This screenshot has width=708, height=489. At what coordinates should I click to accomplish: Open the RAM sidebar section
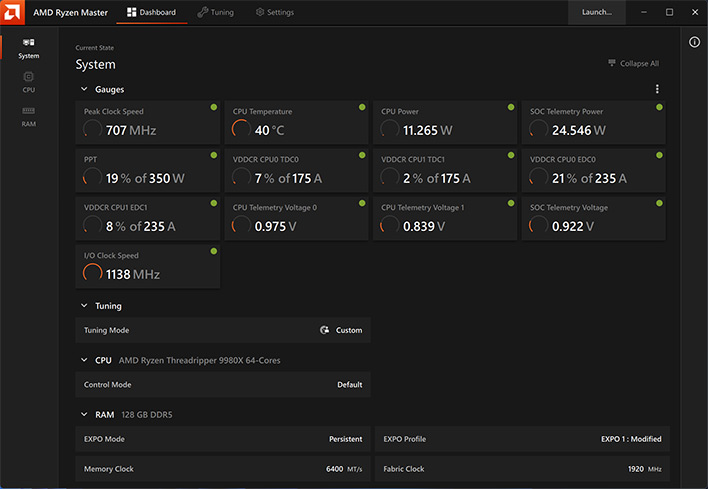(x=28, y=116)
